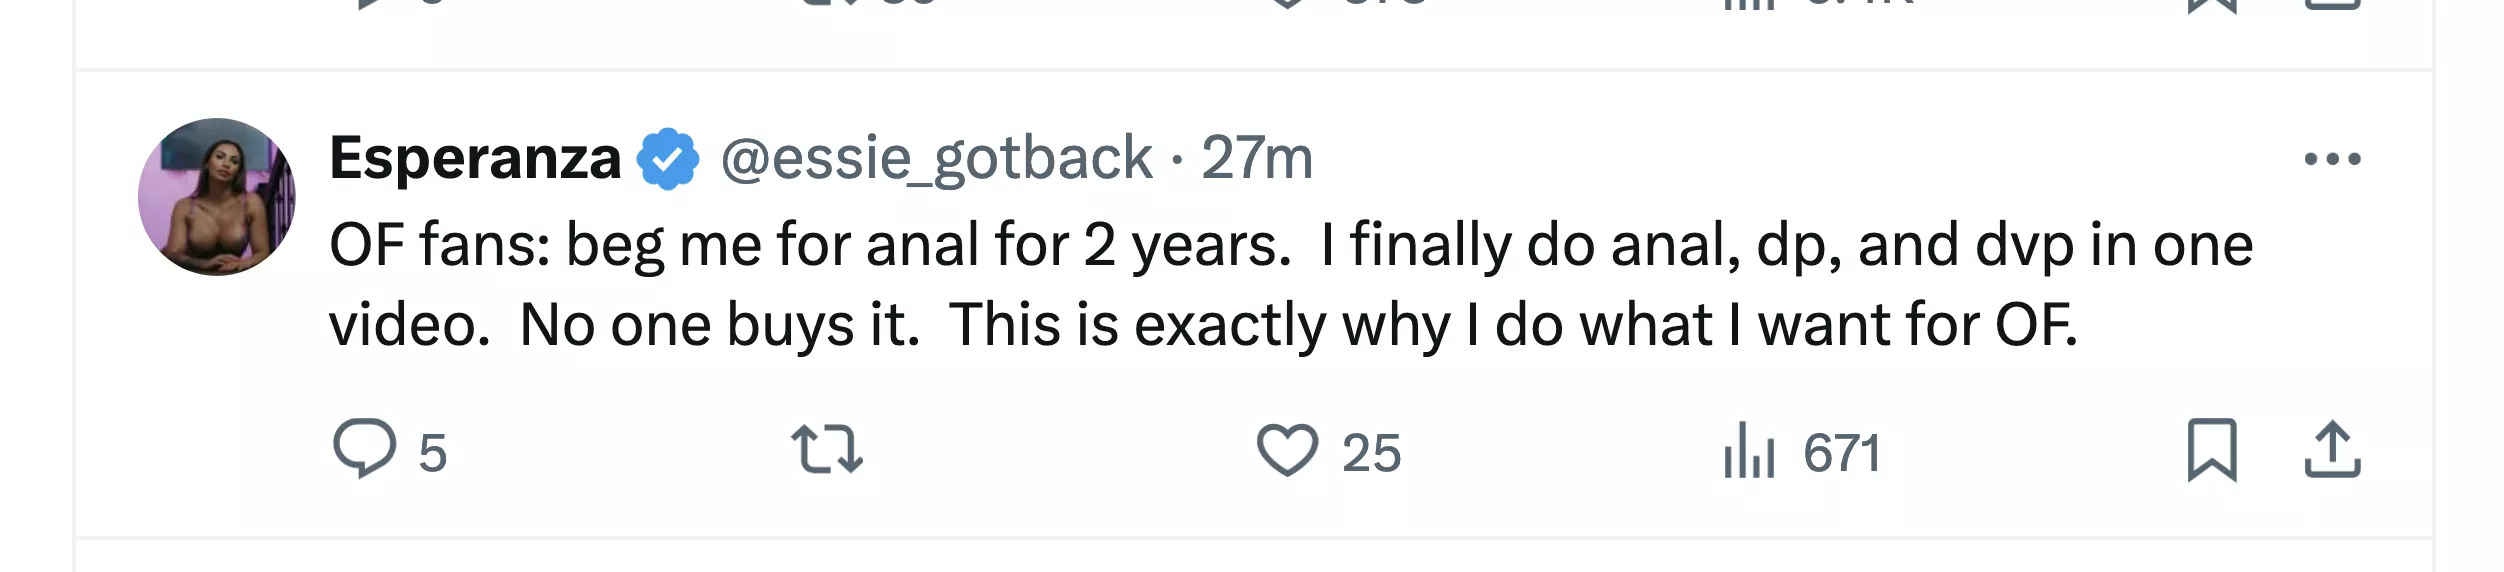The height and width of the screenshot is (572, 2504).
Task: Share the partially visible tweet above
Action: pos(2332,3)
